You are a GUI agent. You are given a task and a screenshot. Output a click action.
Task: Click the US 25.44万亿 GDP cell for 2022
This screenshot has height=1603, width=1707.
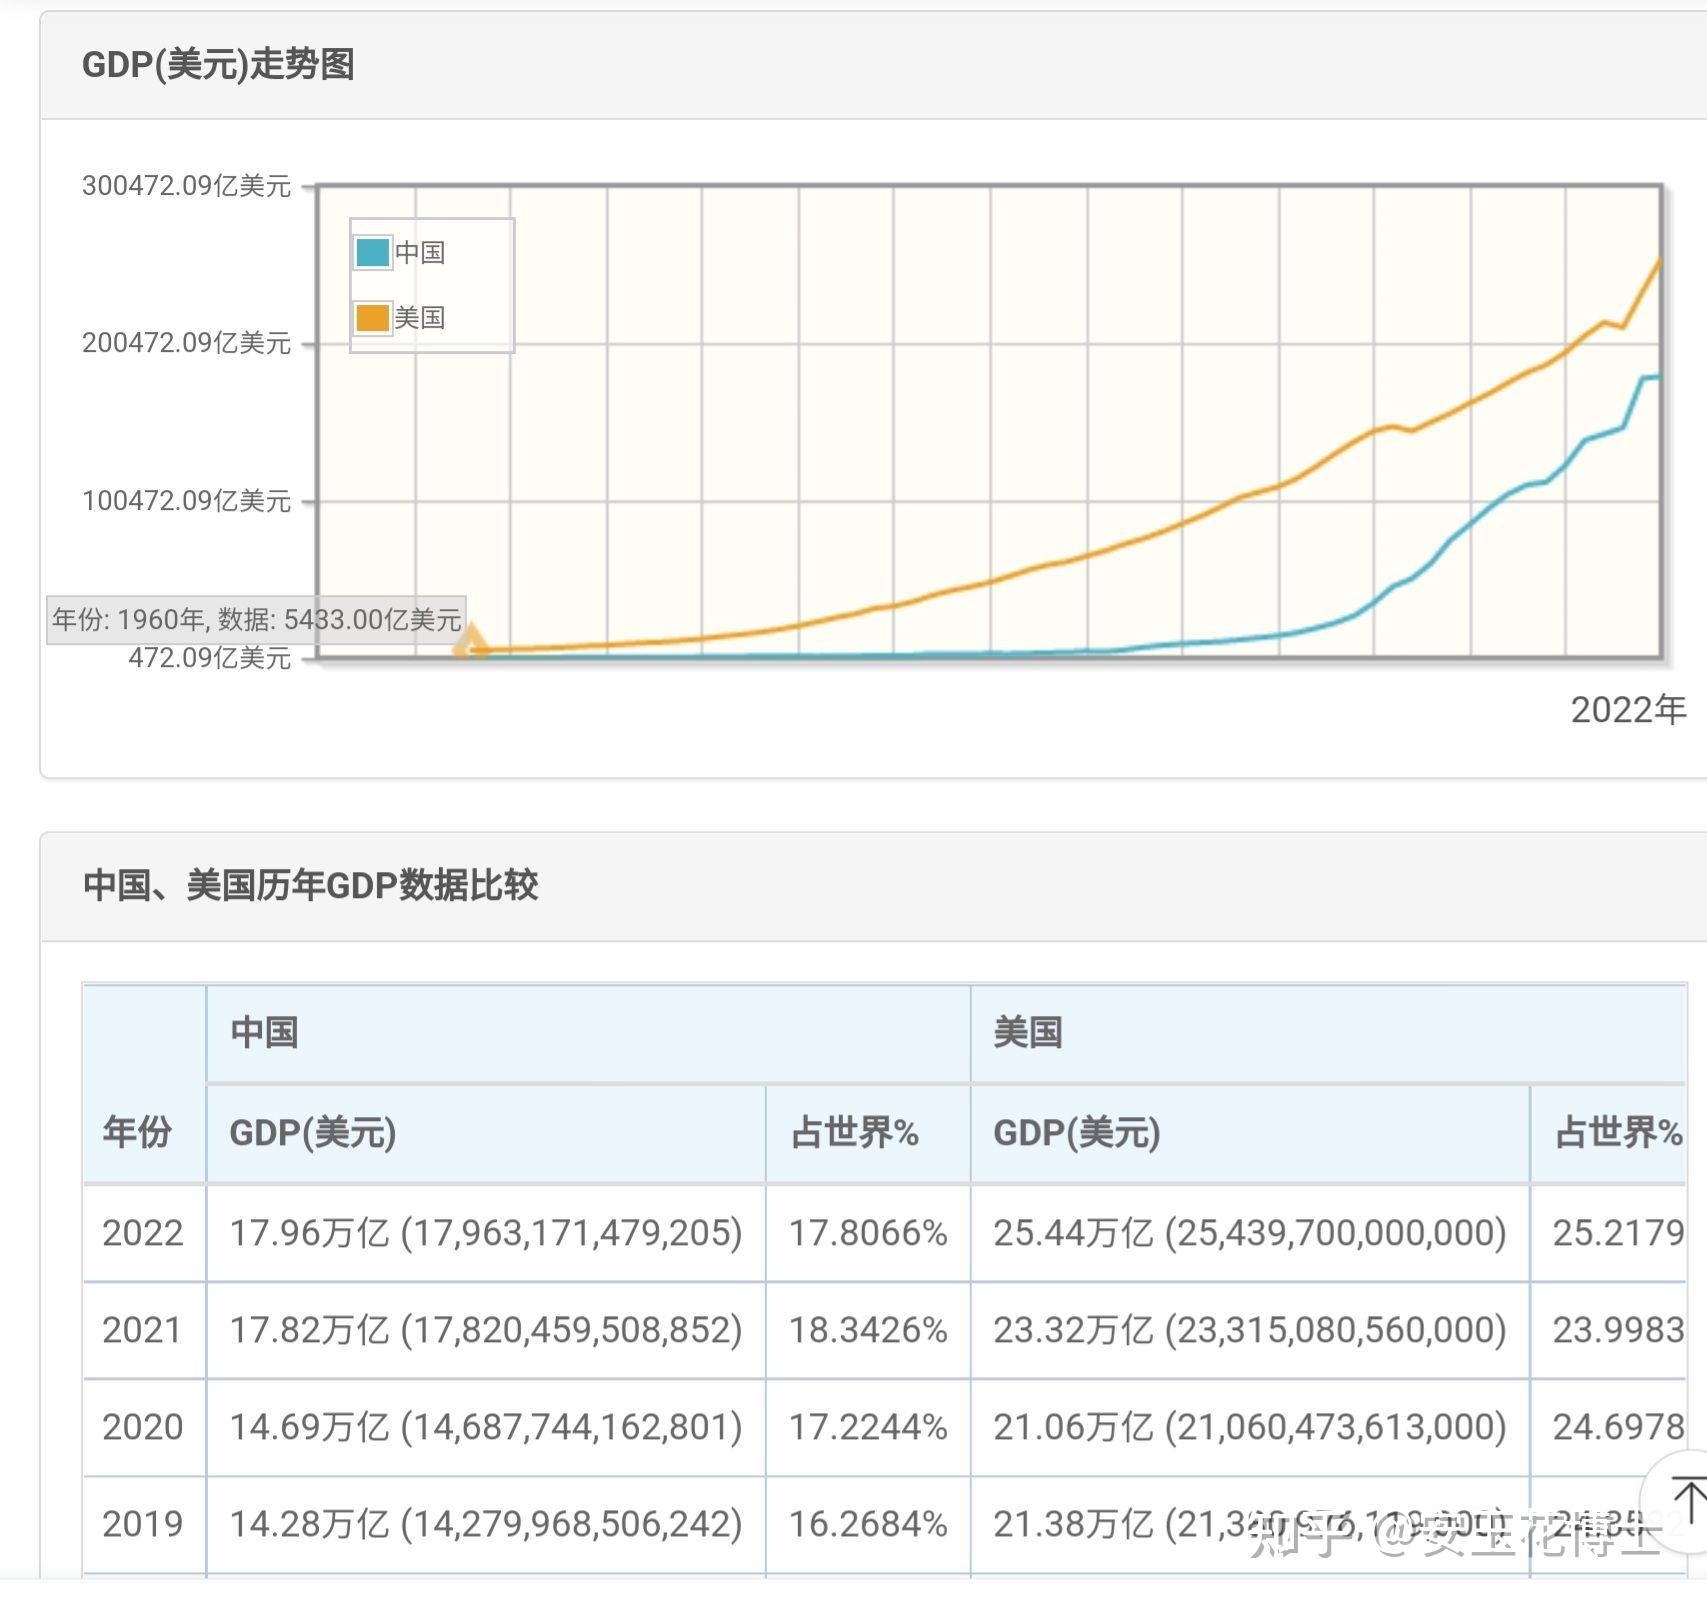pyautogui.click(x=1249, y=1233)
